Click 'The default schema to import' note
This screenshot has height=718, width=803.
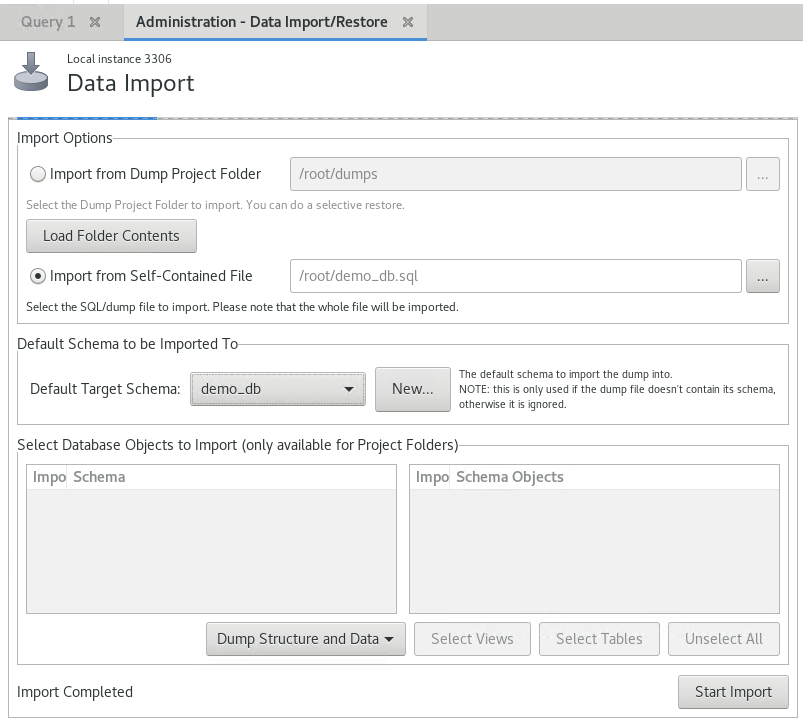[x=617, y=389]
